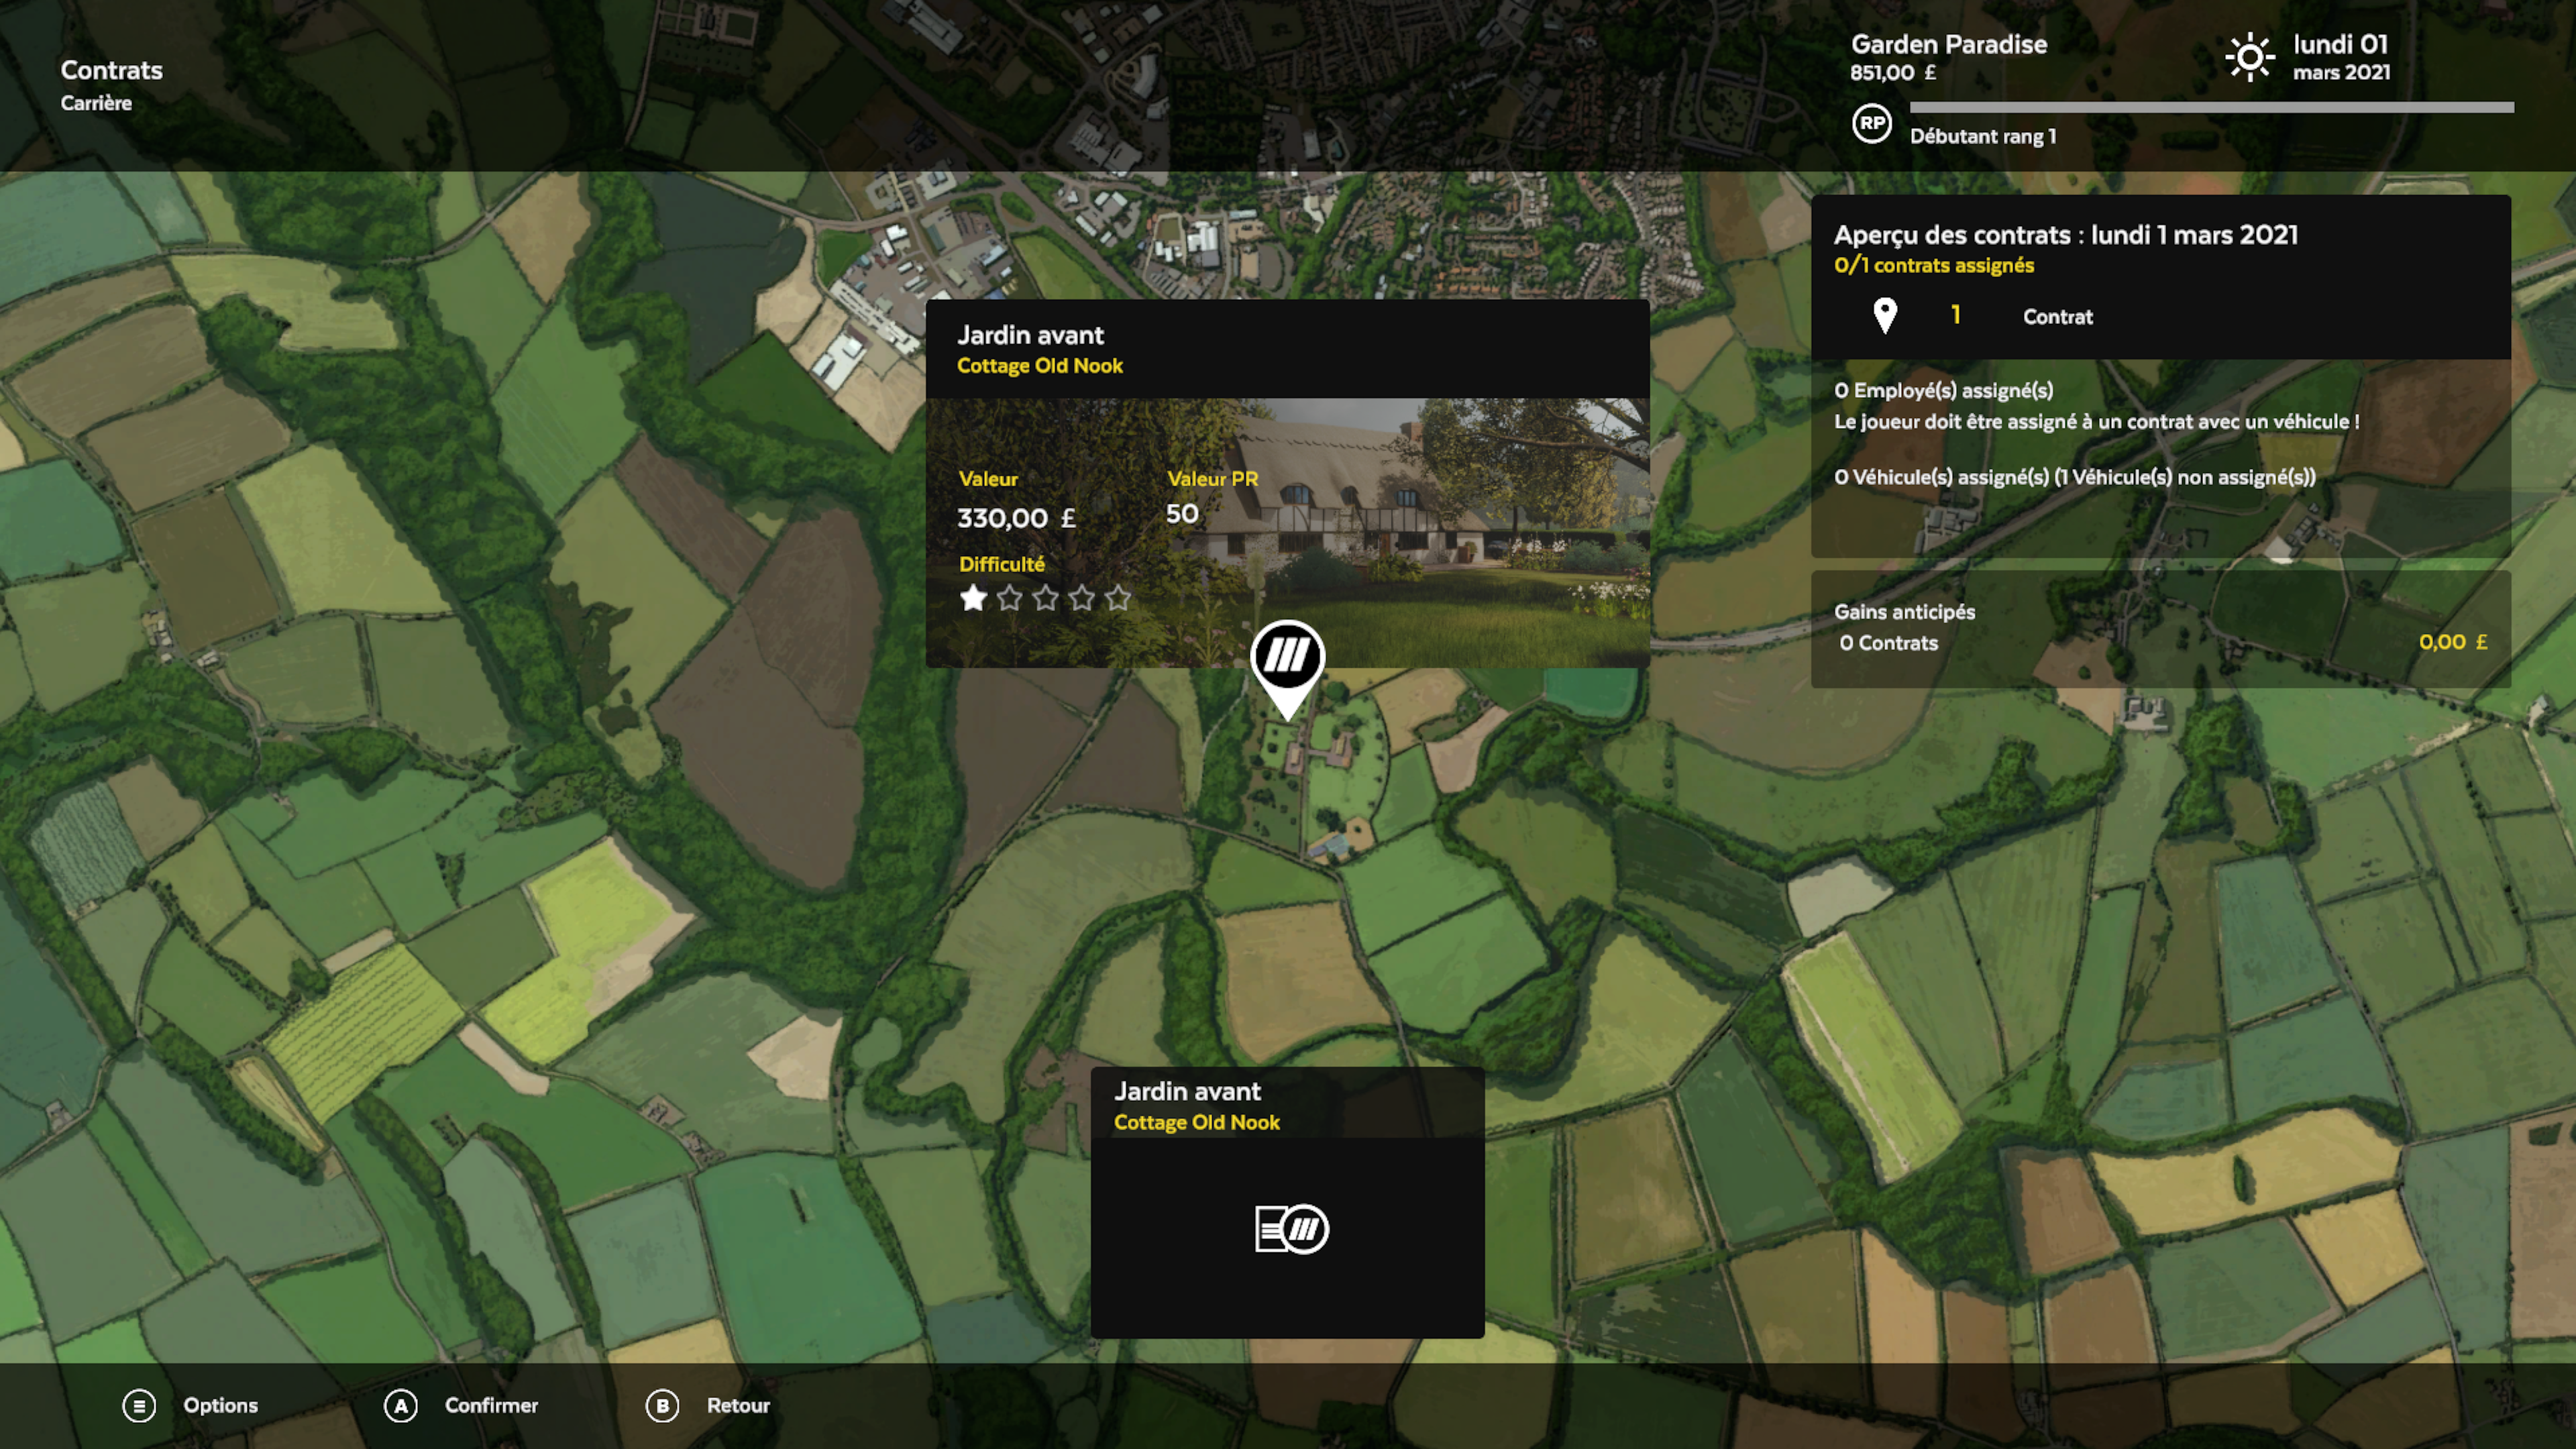Click the 'lundi 01' date text
Viewport: 2576px width, 1449px height.
point(2340,44)
